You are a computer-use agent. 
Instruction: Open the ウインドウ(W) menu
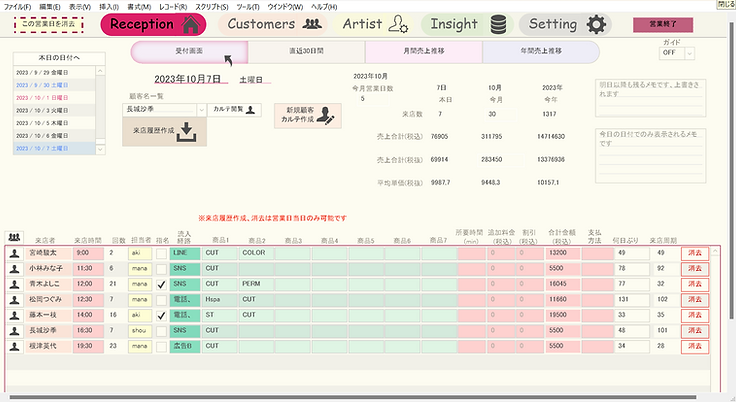coord(285,7)
